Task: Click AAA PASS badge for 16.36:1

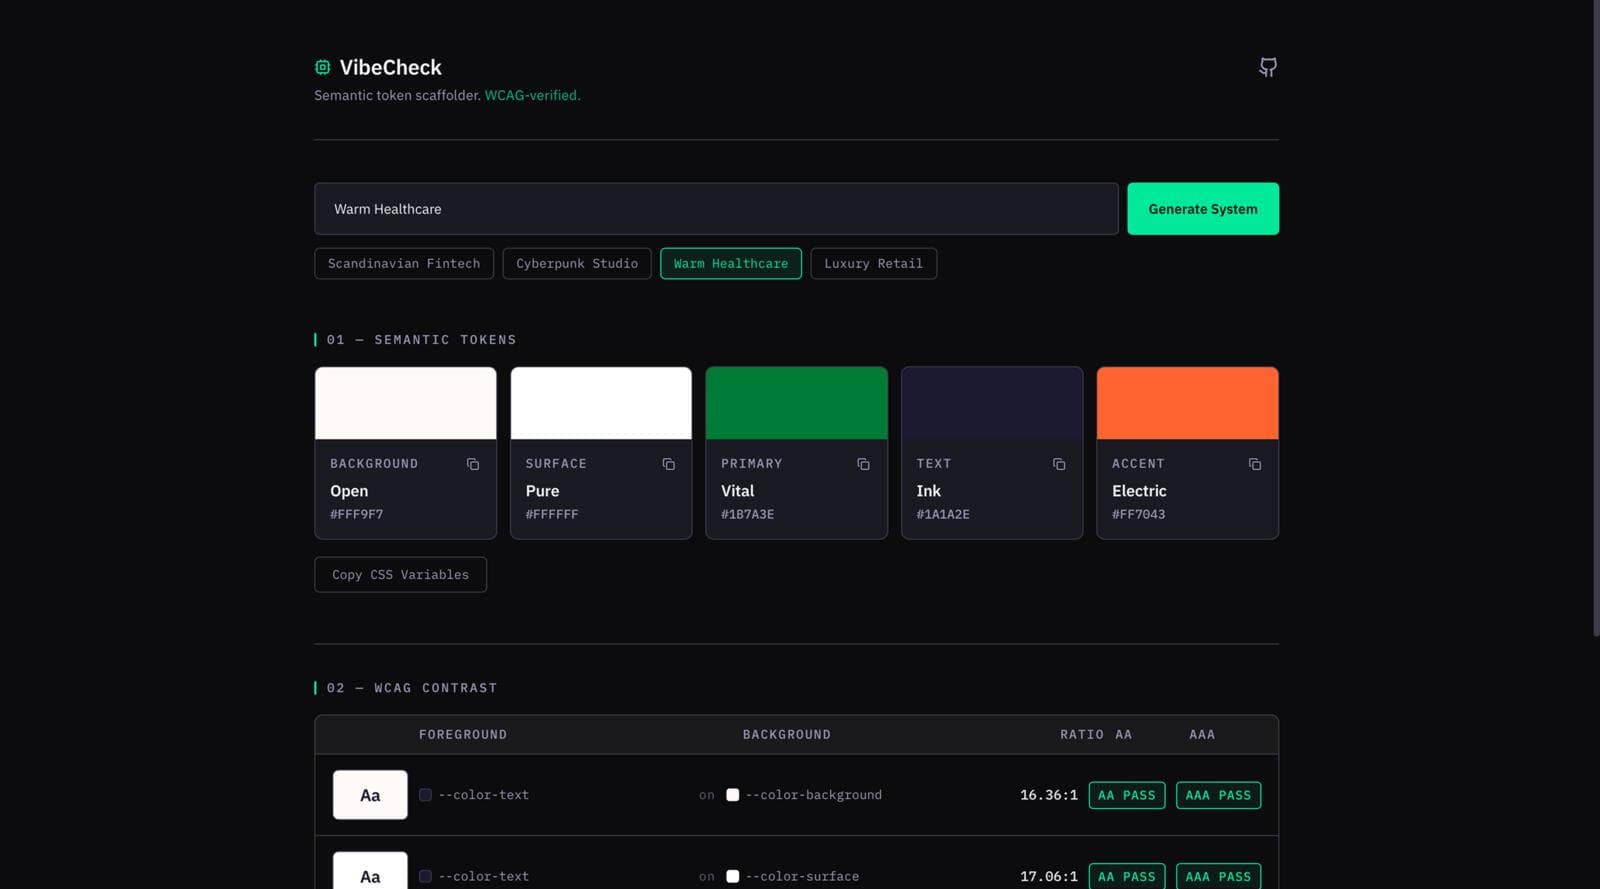Action: click(1218, 795)
